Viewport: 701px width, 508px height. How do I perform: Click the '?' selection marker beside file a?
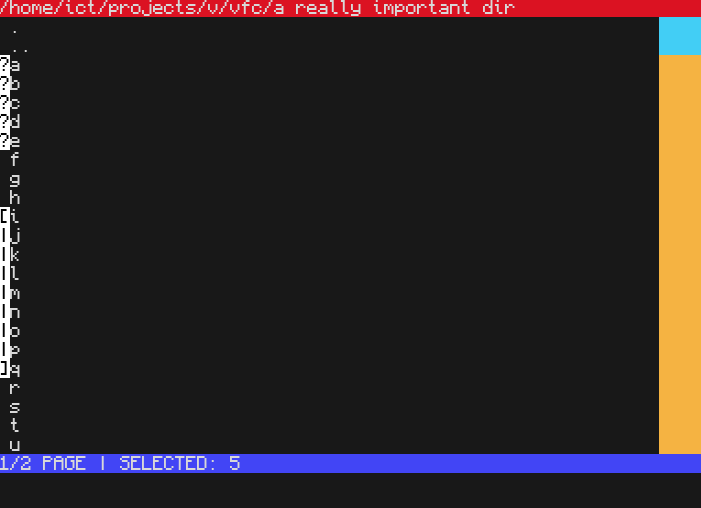point(5,65)
